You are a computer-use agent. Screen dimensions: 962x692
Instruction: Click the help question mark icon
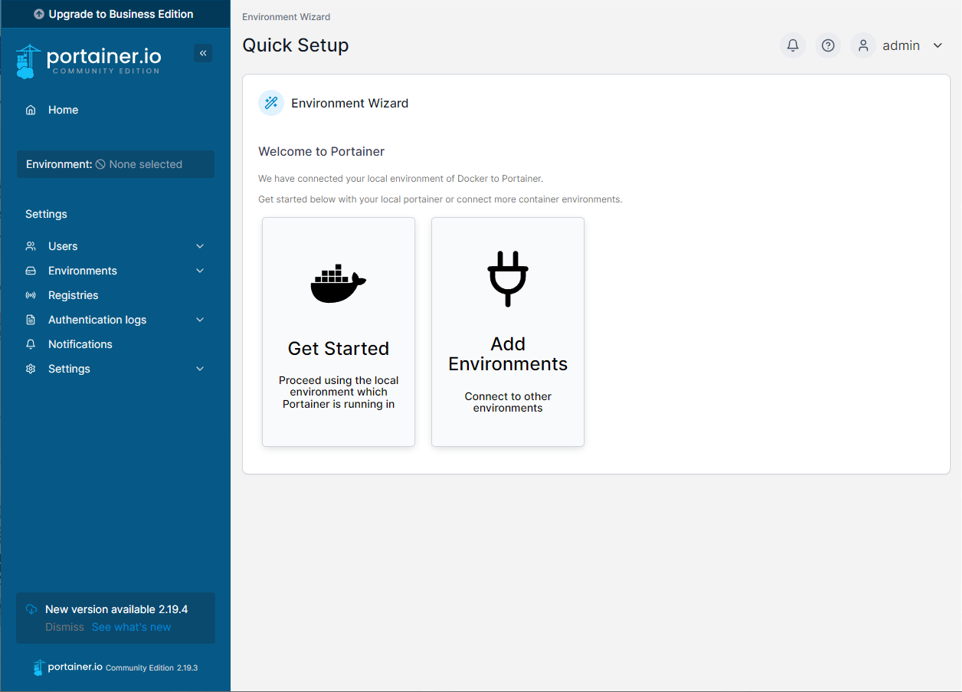coord(827,45)
